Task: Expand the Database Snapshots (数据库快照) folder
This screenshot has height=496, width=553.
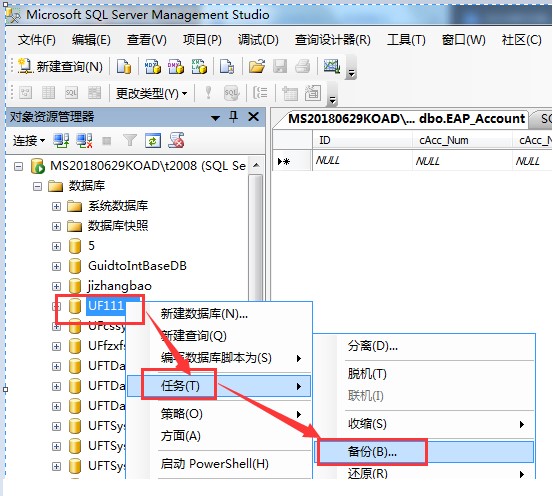Action: [x=56, y=226]
